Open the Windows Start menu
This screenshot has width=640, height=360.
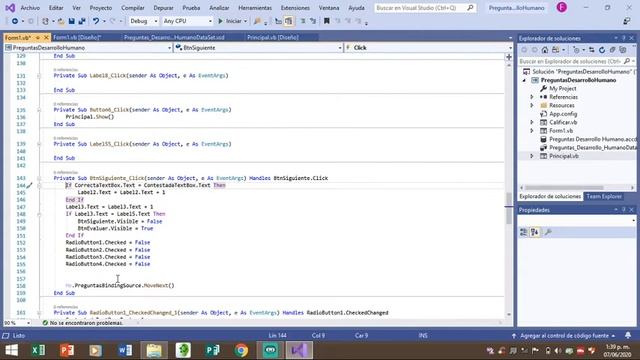click(x=11, y=350)
